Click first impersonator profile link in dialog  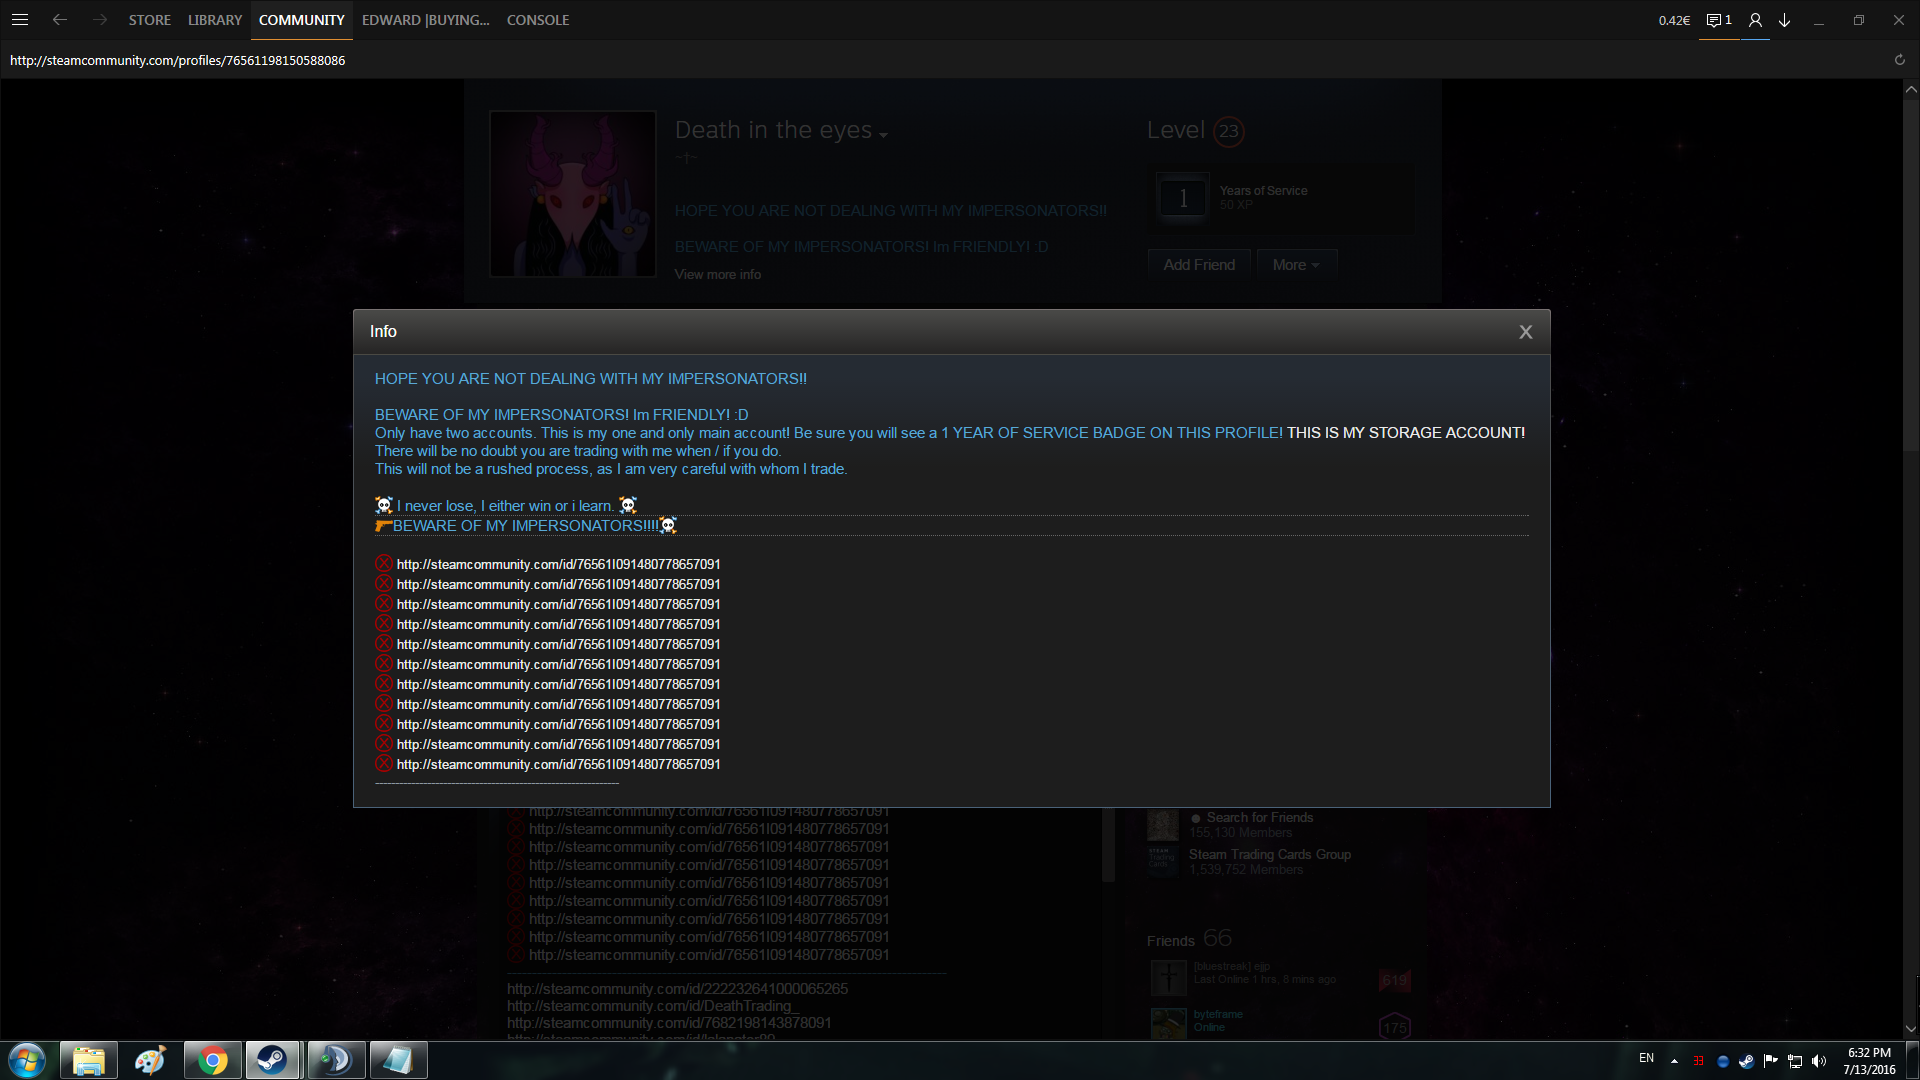click(558, 564)
